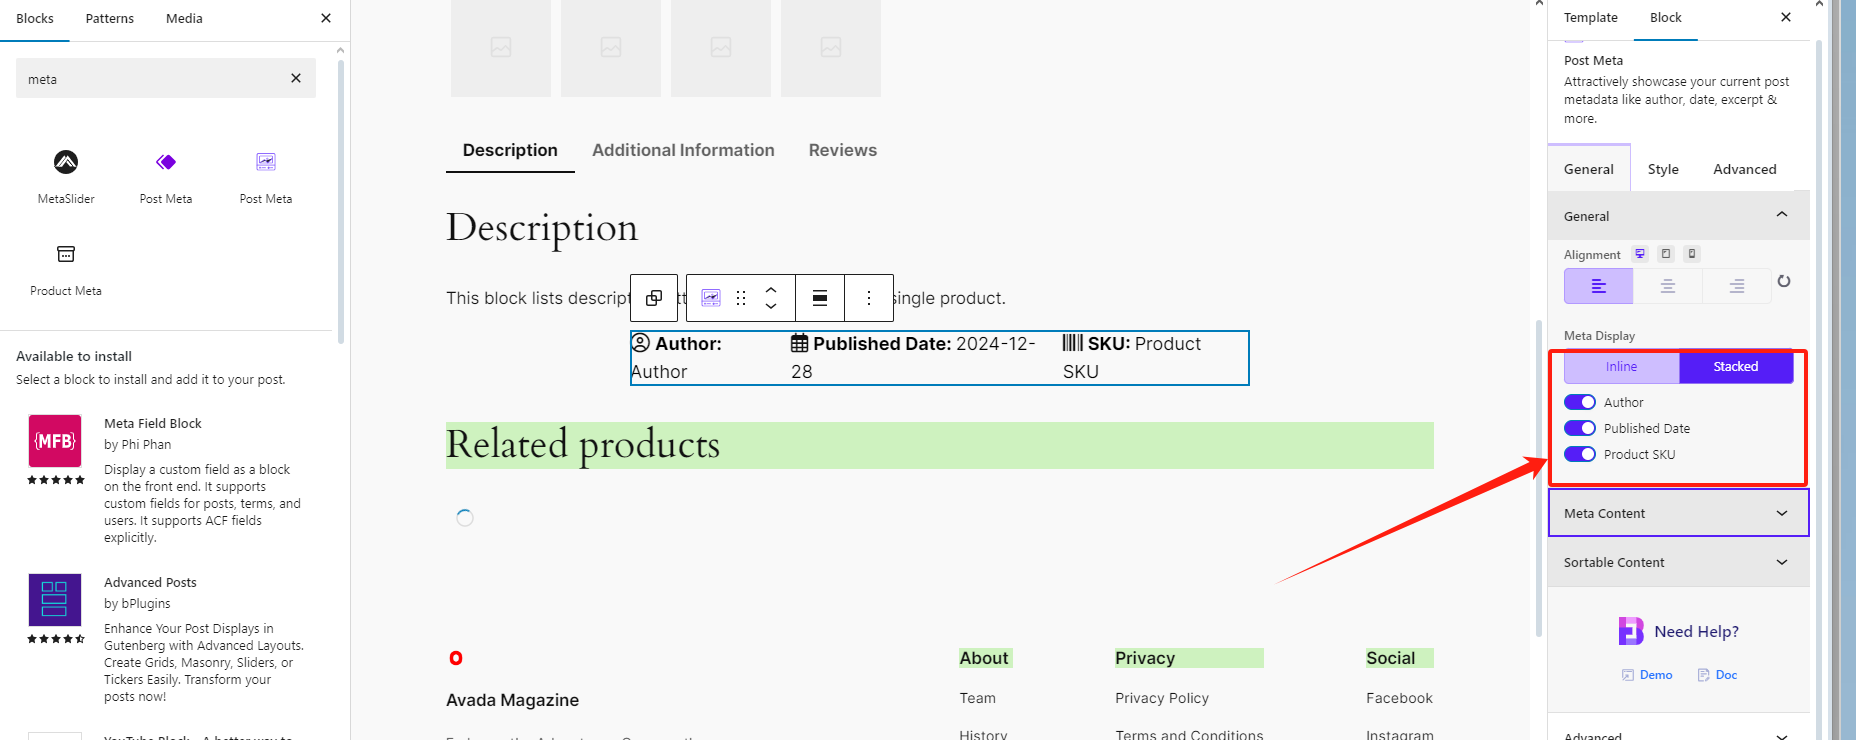Image resolution: width=1856 pixels, height=740 pixels.
Task: Switch to the Style tab
Action: pos(1663,169)
